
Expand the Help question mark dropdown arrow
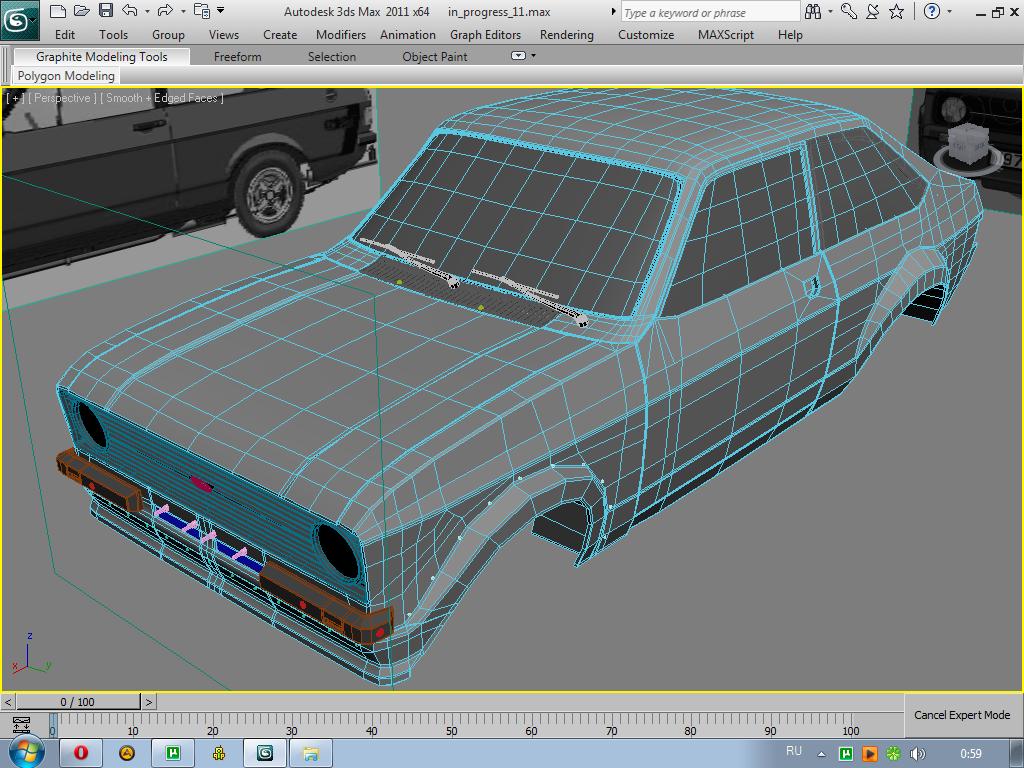pyautogui.click(x=949, y=12)
